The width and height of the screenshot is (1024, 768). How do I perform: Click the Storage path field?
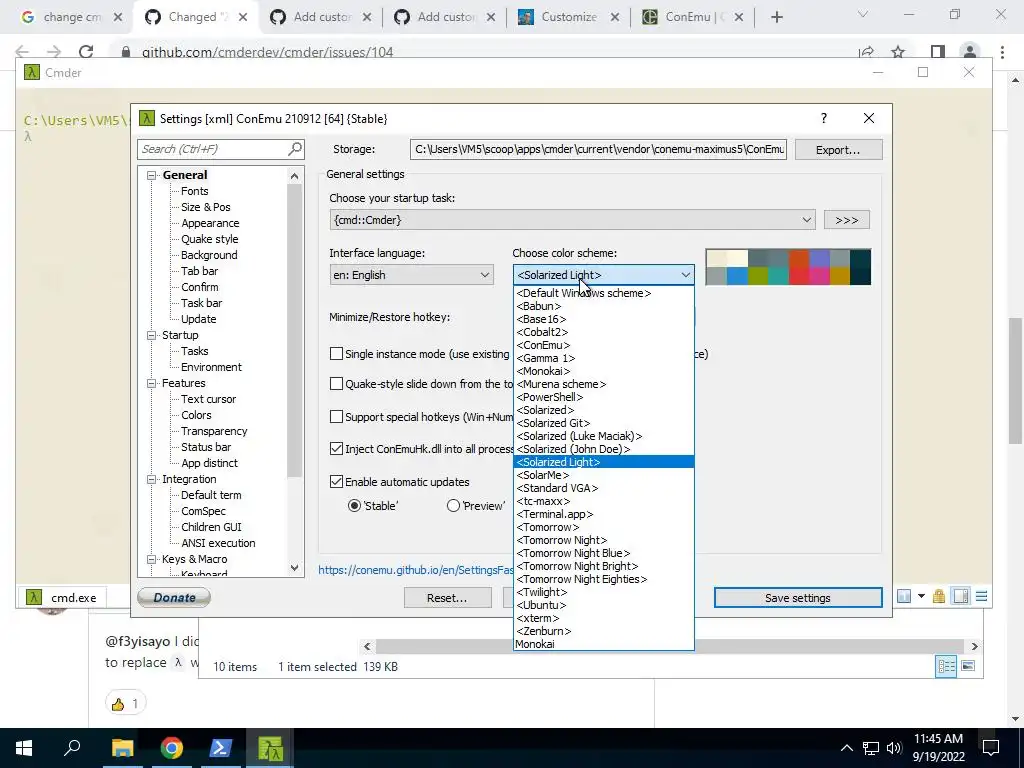click(598, 149)
